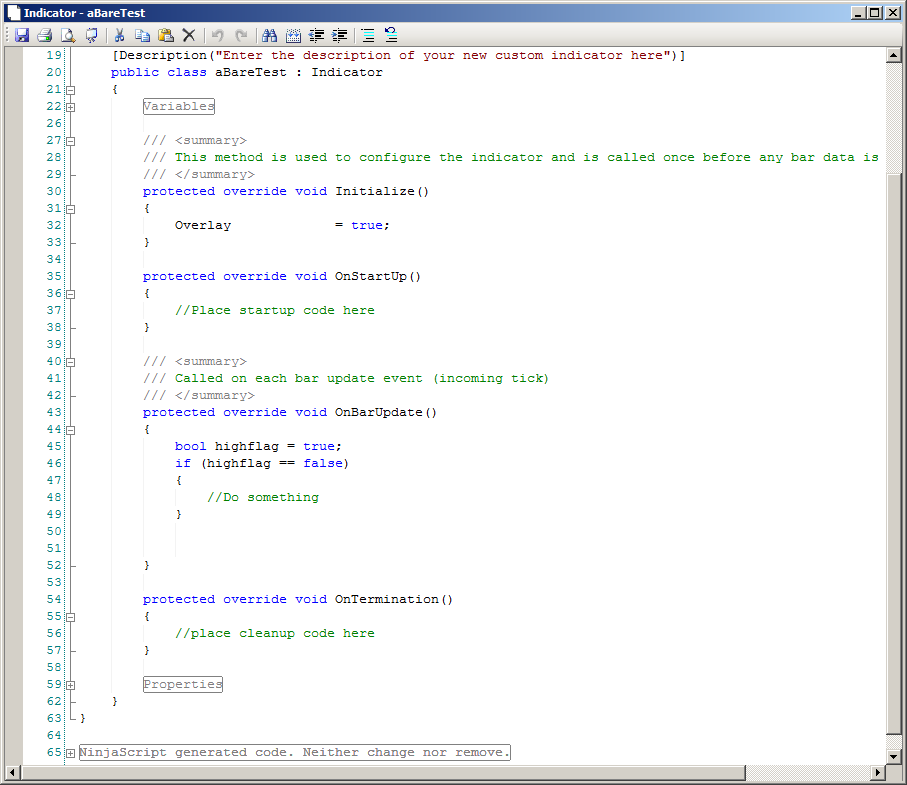Decrease indent of the selected lines

click(x=316, y=35)
